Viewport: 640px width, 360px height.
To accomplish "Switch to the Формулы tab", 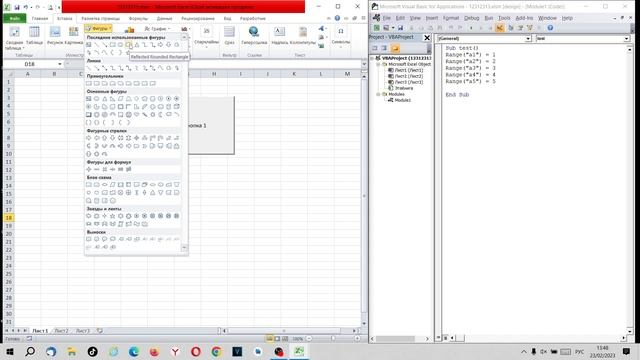I will coord(138,18).
